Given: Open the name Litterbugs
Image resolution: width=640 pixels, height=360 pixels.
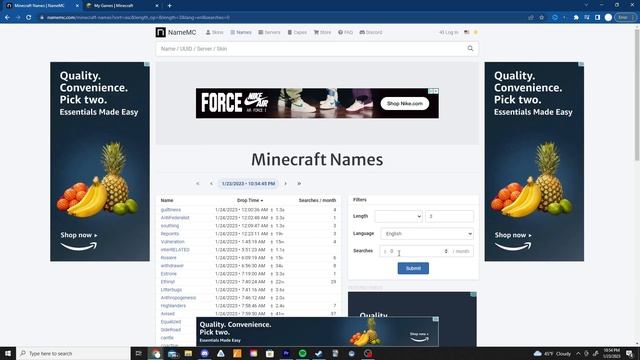Looking at the screenshot, I should [171, 290].
